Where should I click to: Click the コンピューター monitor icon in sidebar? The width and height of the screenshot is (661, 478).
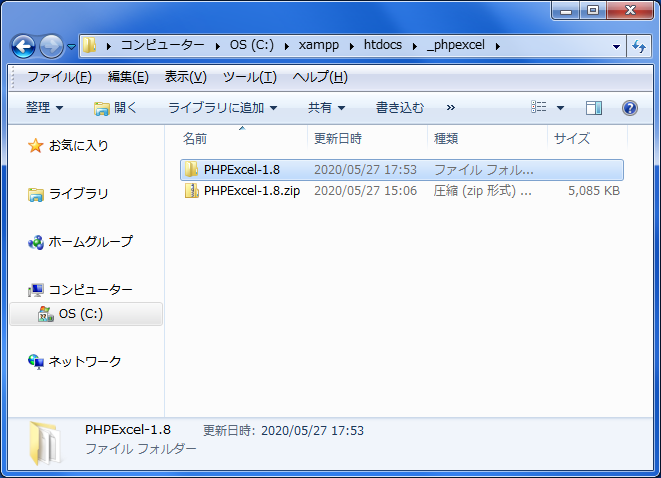36,290
